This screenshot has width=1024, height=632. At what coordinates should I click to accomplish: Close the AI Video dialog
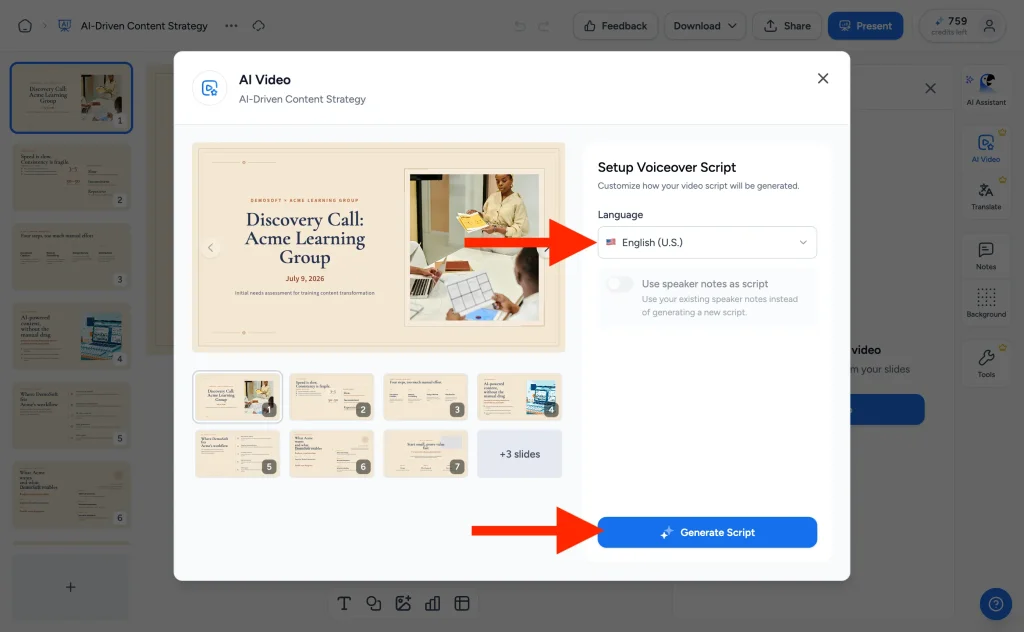click(823, 78)
